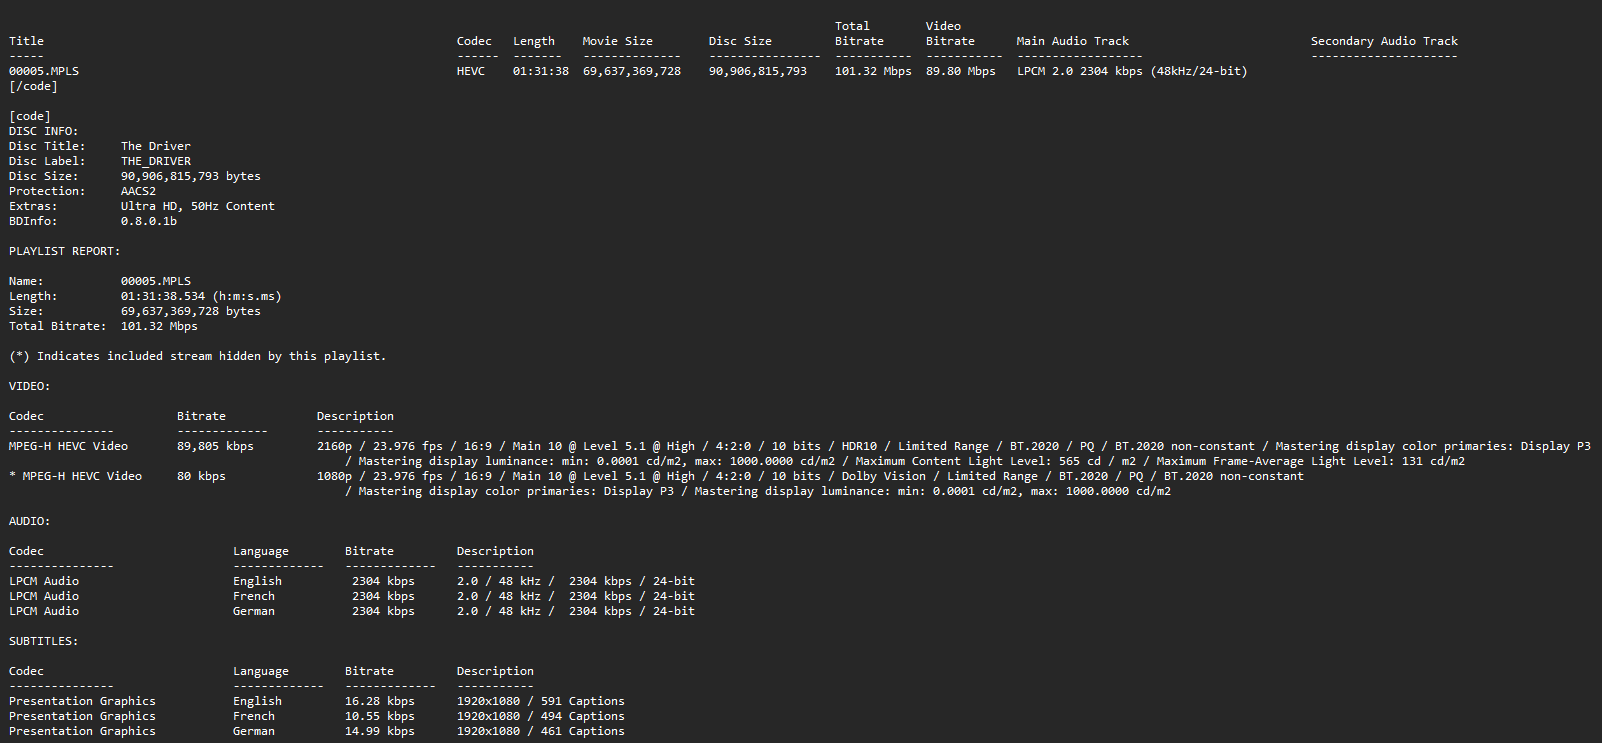This screenshot has width=1602, height=743.
Task: Click the VIDEO section heading
Action: tap(29, 386)
